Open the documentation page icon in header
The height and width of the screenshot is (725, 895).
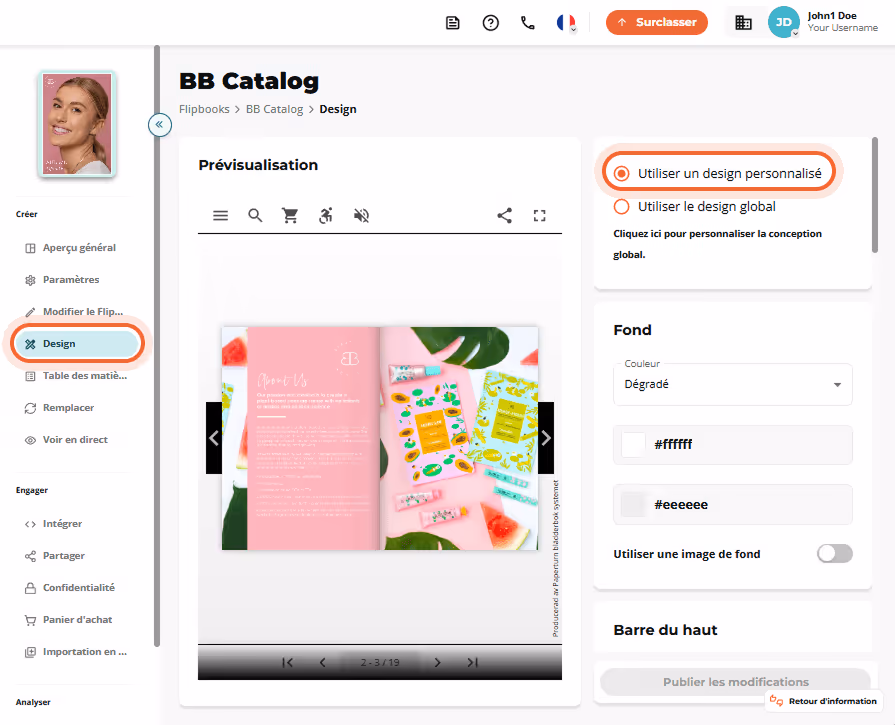[x=453, y=23]
